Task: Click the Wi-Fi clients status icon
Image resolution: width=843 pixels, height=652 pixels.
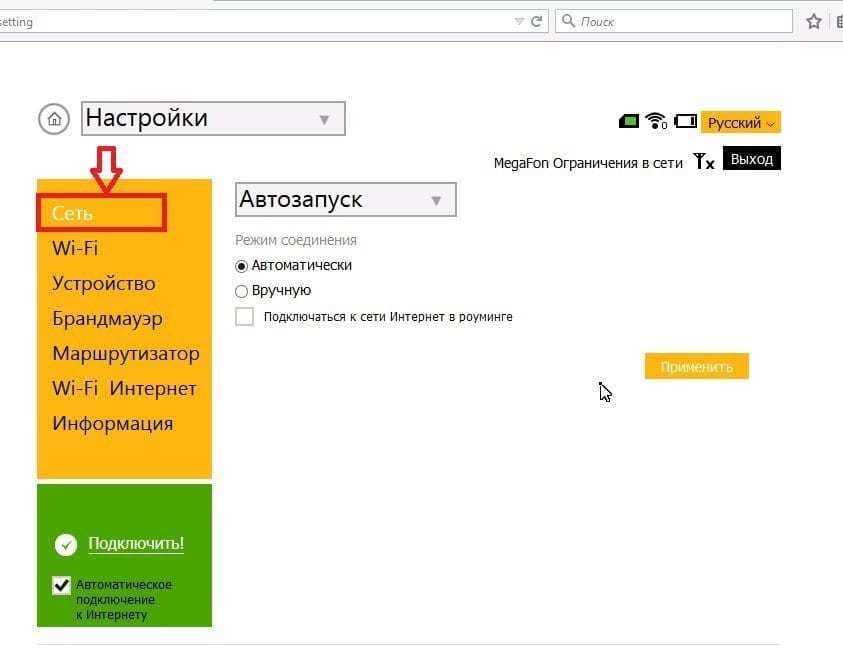Action: tap(656, 120)
